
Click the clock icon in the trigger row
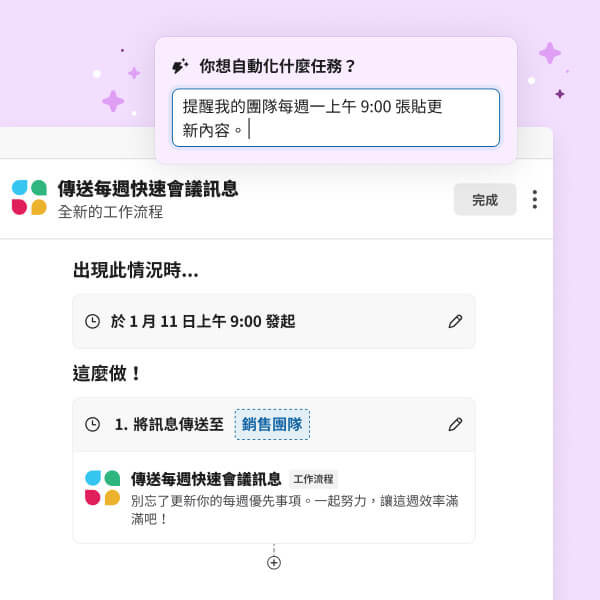[x=92, y=321]
